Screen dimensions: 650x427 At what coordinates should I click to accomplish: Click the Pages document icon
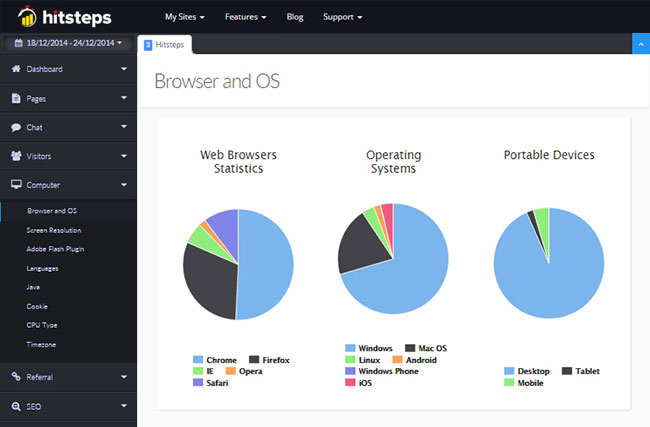point(16,99)
